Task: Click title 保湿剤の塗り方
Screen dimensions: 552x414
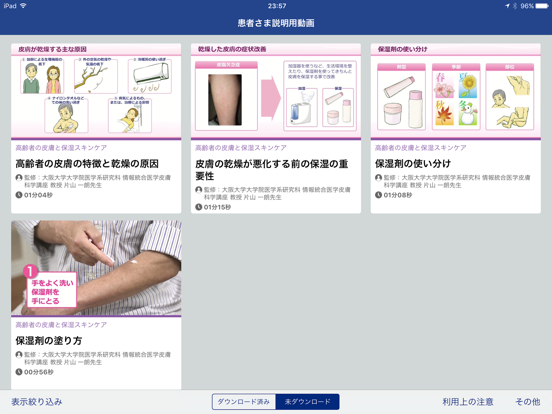Action: 49,340
